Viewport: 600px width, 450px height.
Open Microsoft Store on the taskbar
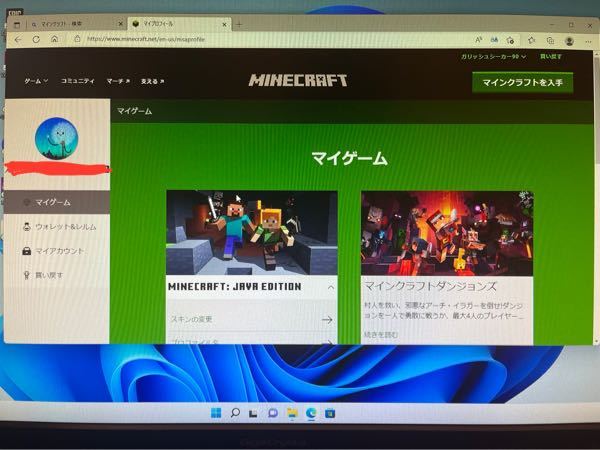point(330,413)
